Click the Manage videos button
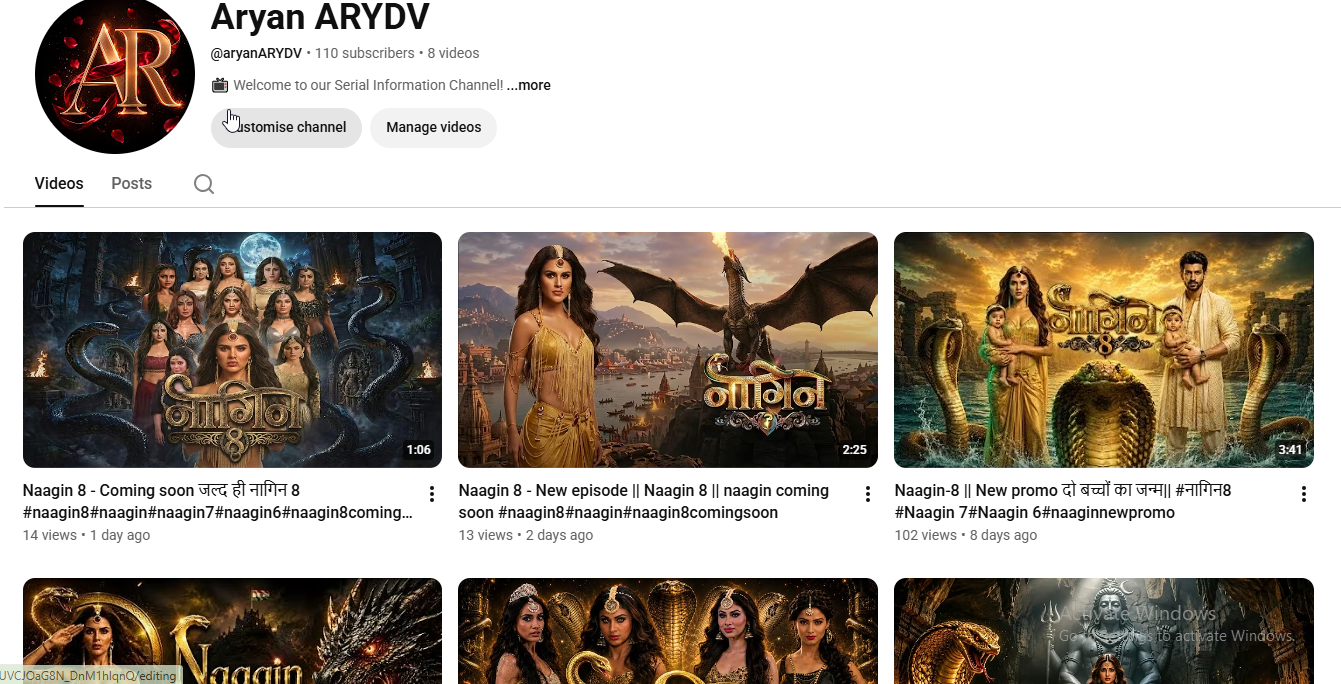 pyautogui.click(x=434, y=128)
